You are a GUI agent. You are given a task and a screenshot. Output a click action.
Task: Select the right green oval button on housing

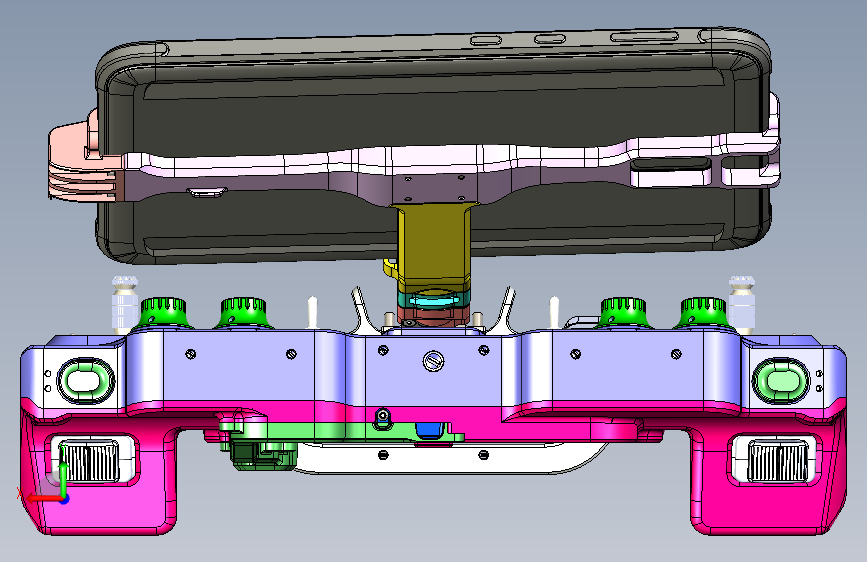(780, 381)
